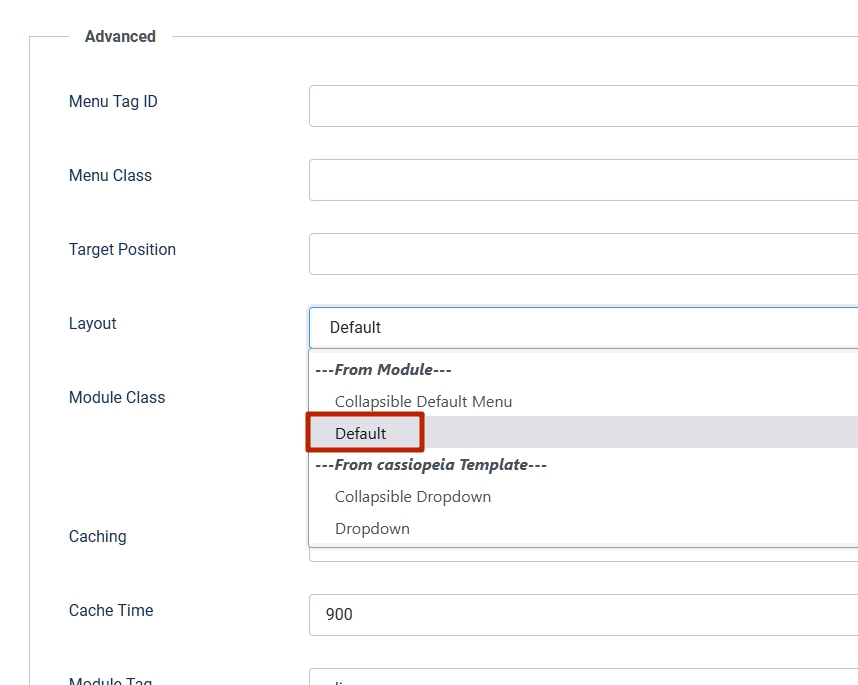Click the Cache Time label
This screenshot has width=858, height=685.
point(111,610)
